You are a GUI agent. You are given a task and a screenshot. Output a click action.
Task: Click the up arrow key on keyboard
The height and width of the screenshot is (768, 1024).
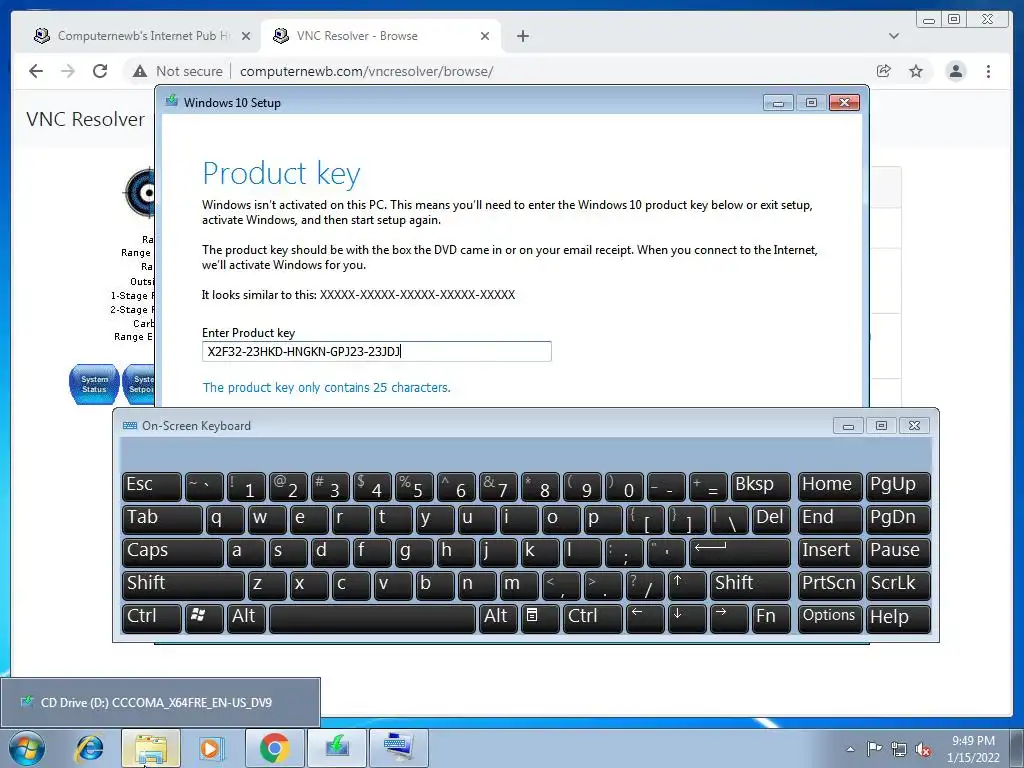click(686, 584)
